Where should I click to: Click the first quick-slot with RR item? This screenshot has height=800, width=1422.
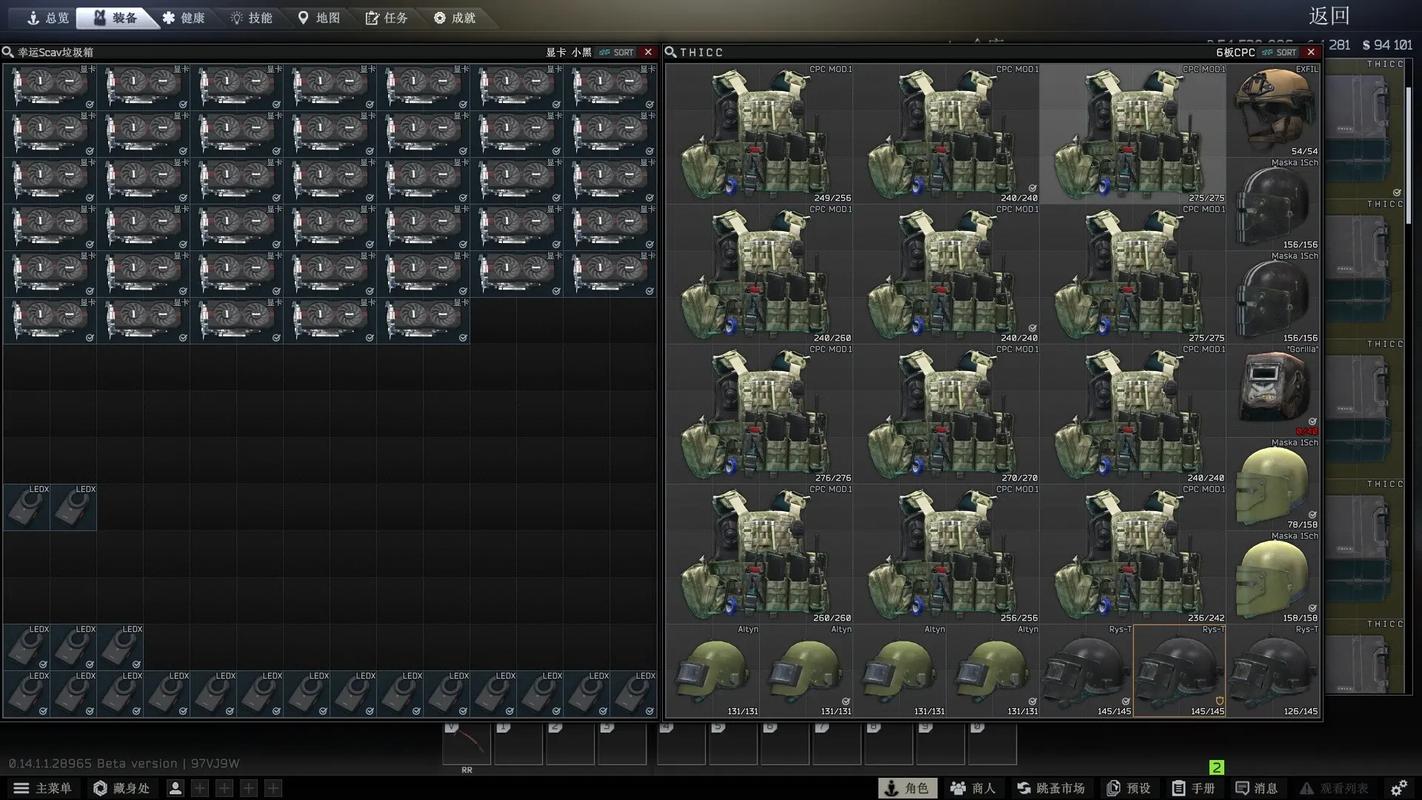tap(466, 746)
